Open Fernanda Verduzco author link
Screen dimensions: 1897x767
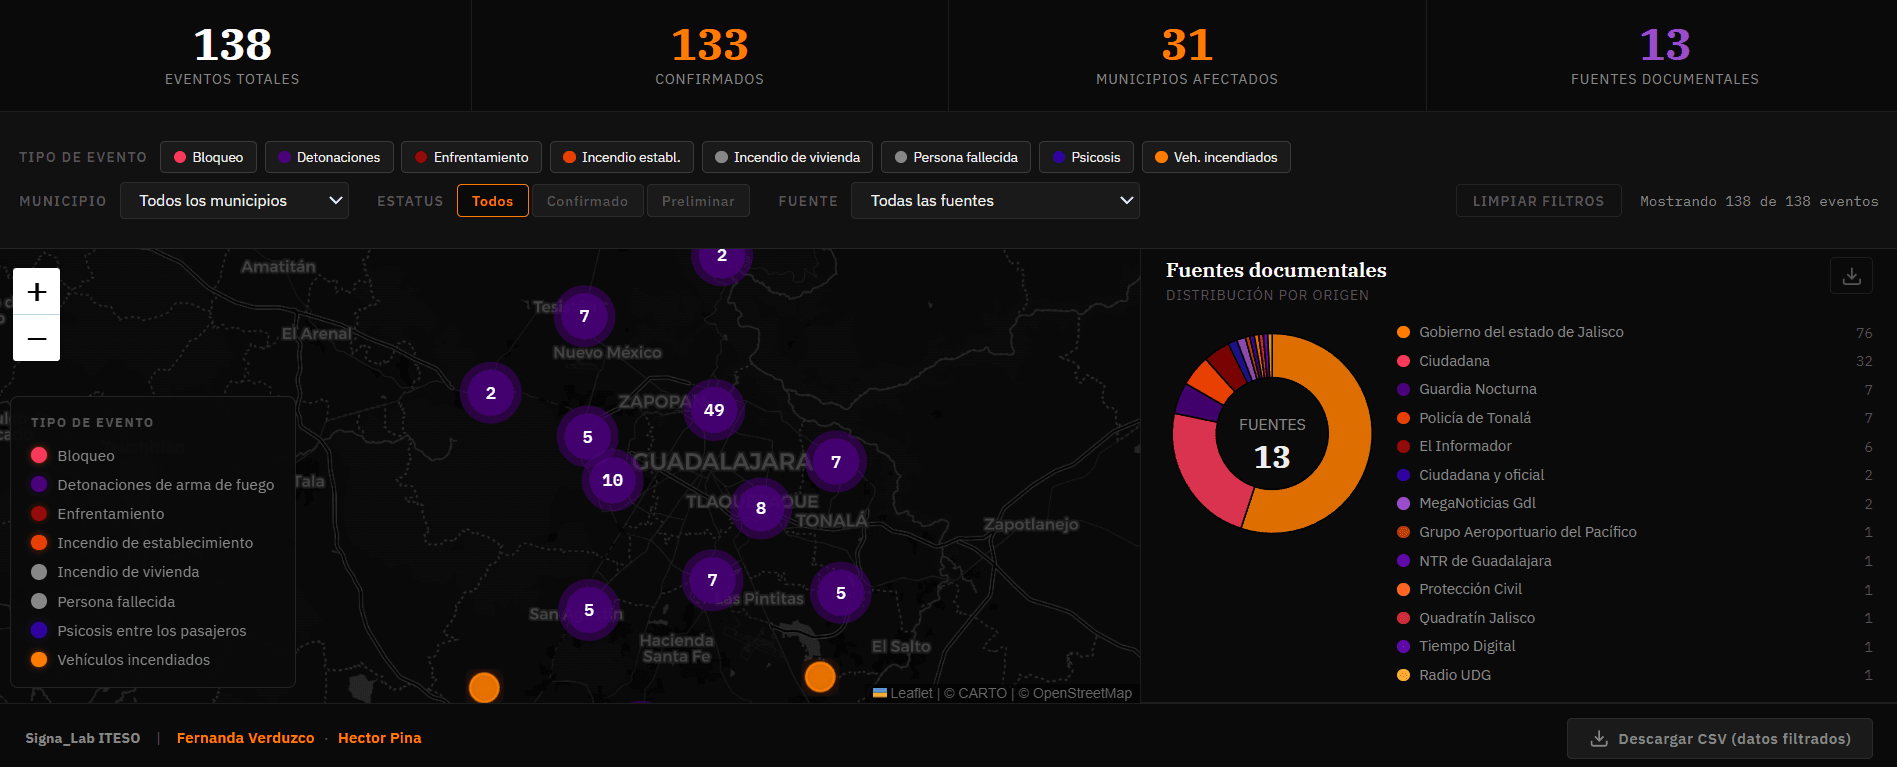tap(245, 738)
